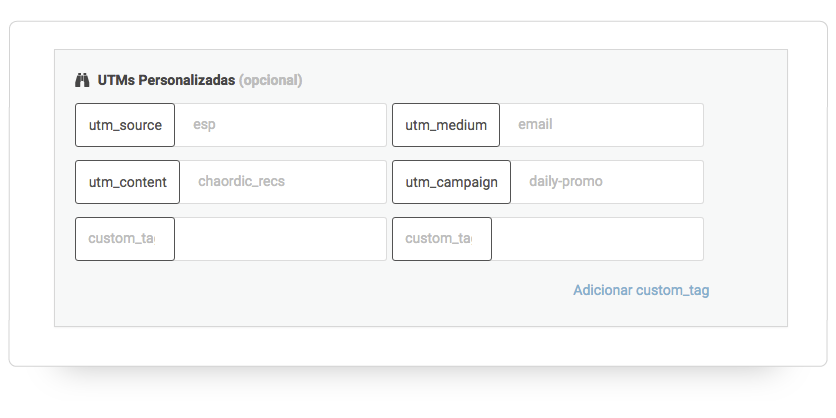Select the utm_medium label box

click(x=446, y=125)
